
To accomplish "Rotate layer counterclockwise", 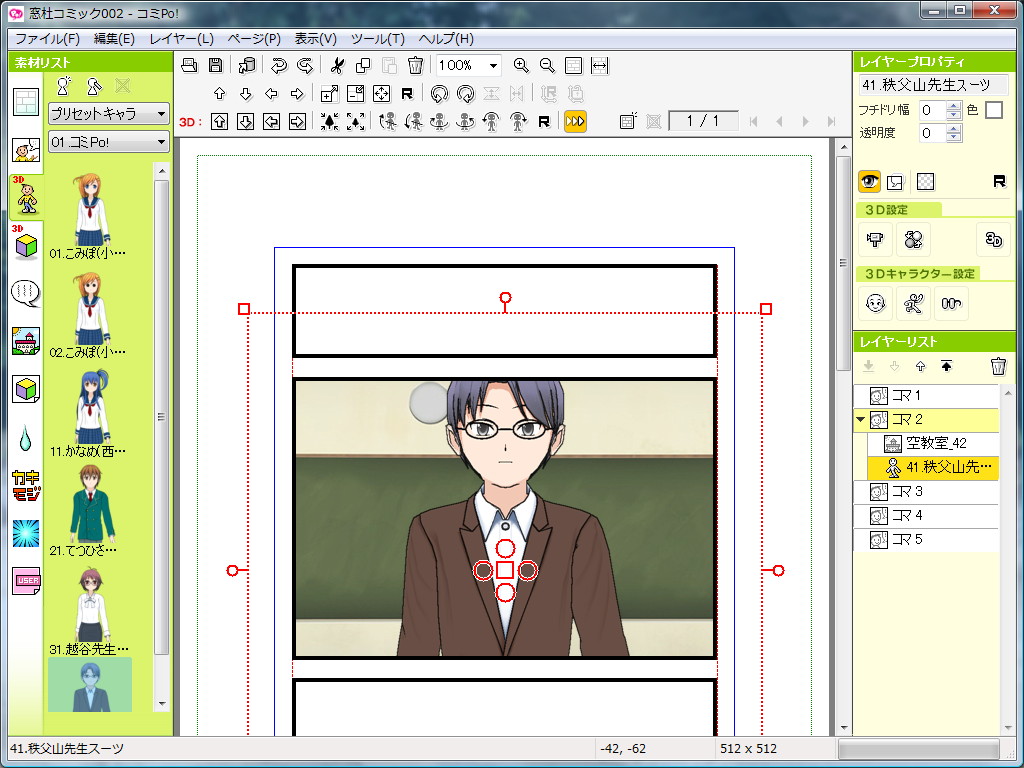I will click(440, 93).
